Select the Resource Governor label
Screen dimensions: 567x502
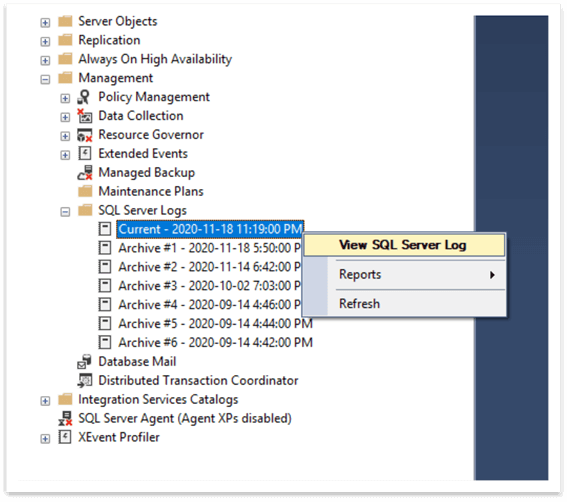pyautogui.click(x=151, y=135)
